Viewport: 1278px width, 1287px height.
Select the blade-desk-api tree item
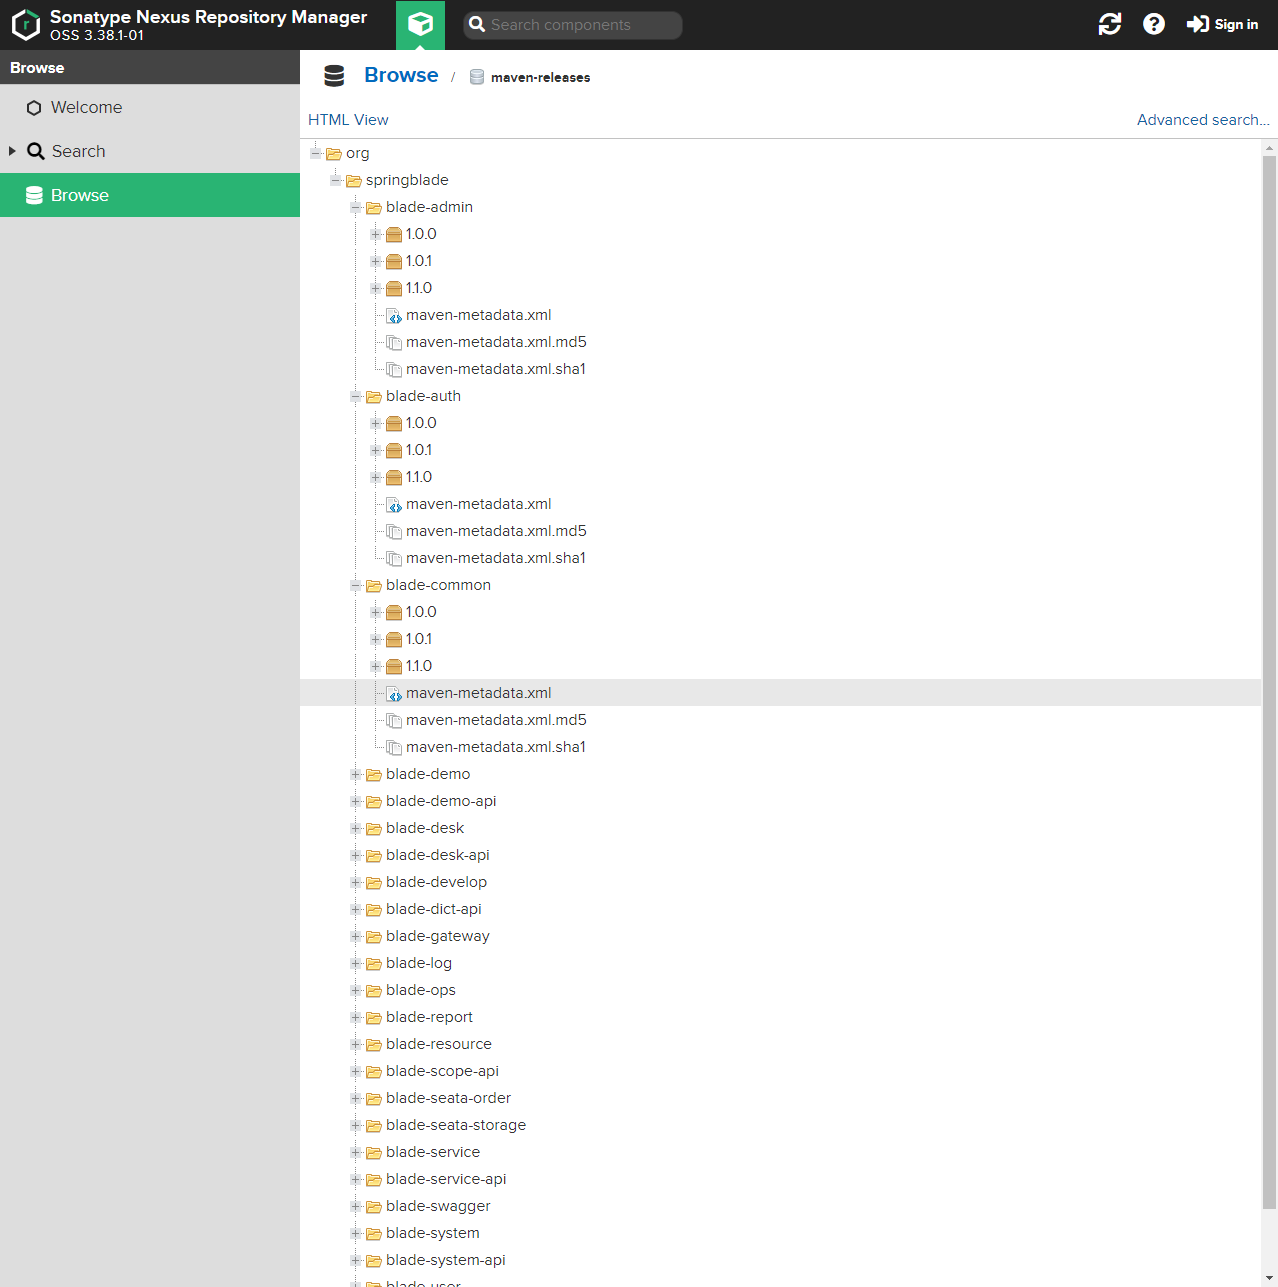pos(438,855)
